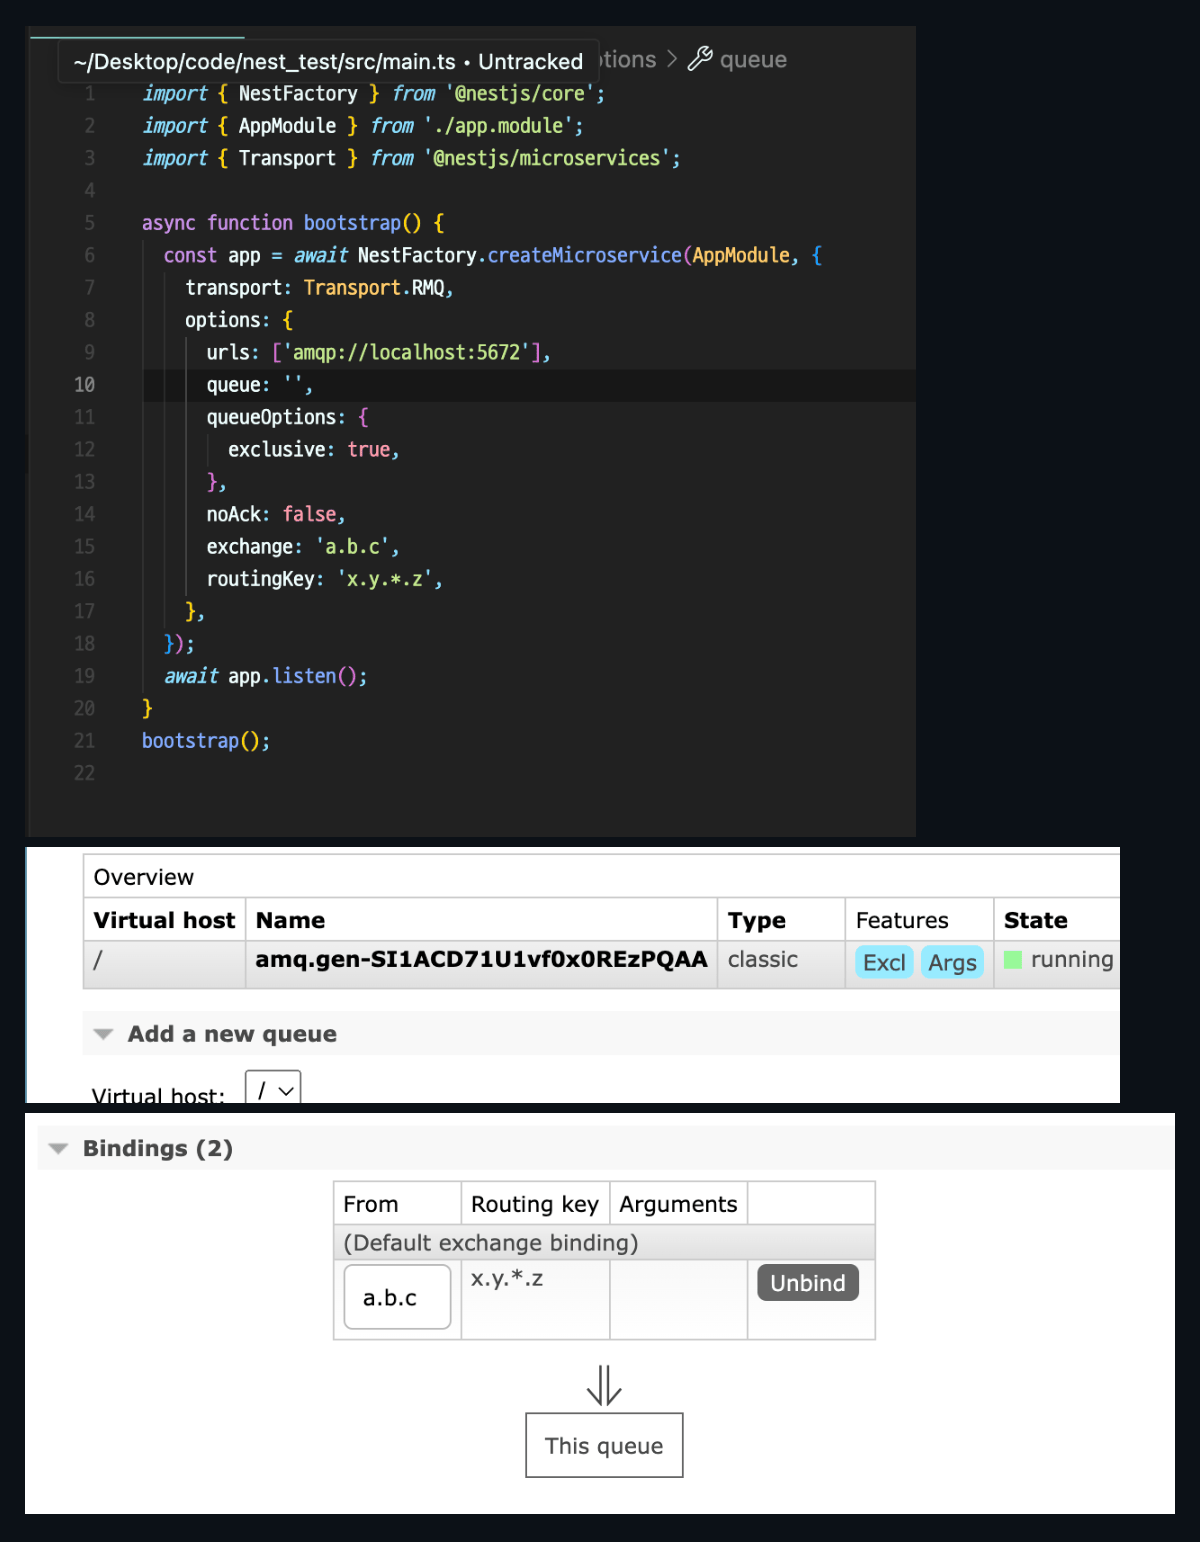Open queue amq.gen-SI1ACD71U1vf0x0REzPQAA

481,960
